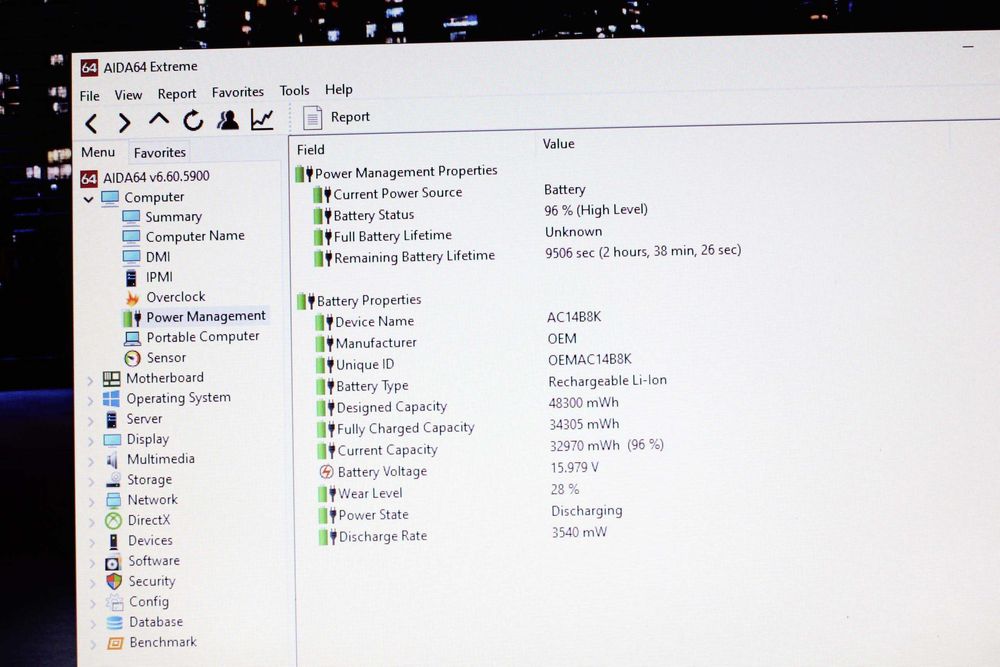
Task: Select the Computer Name tree item
Action: 195,236
